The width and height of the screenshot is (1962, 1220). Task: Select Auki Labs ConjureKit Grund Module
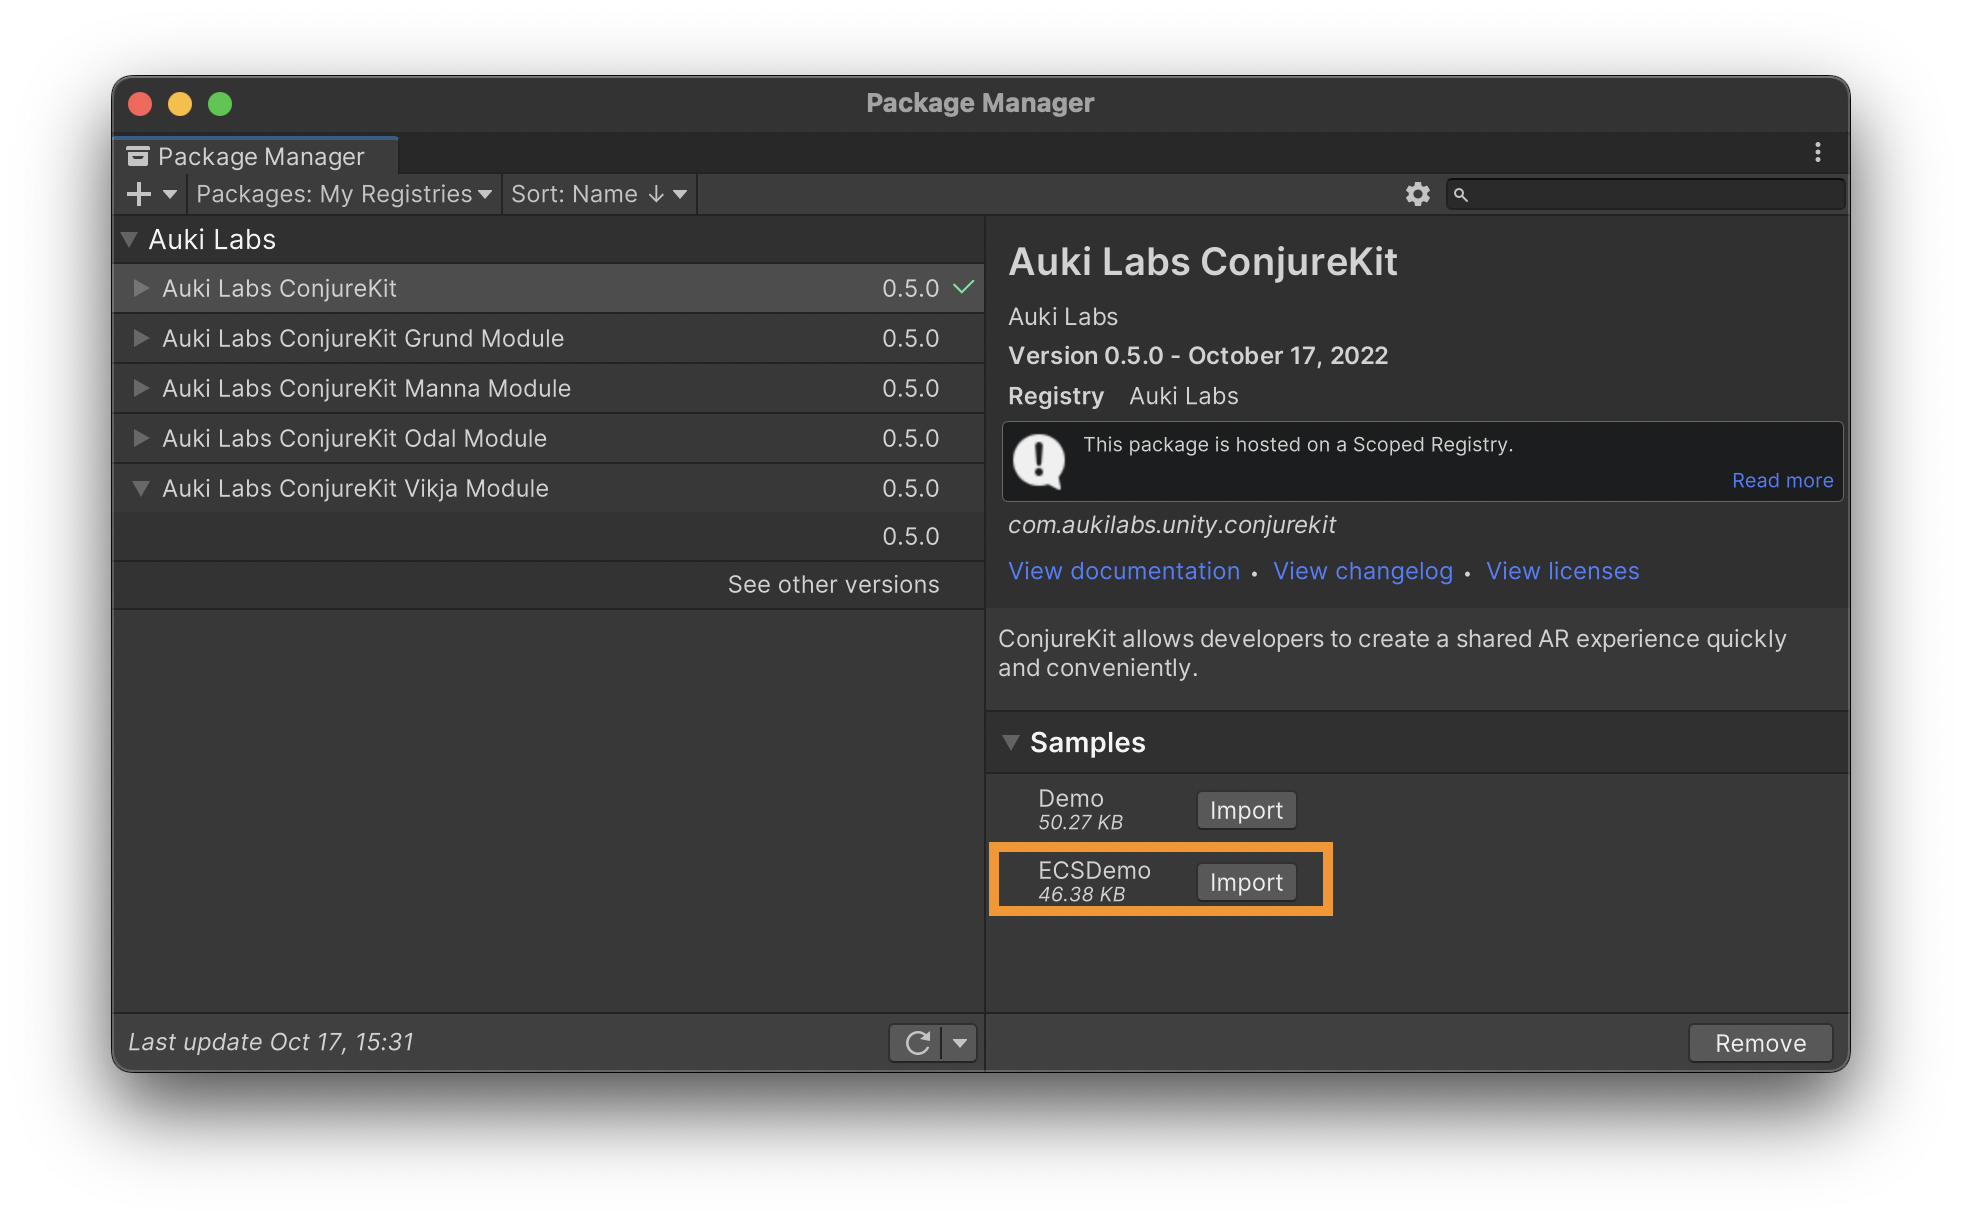pyautogui.click(x=549, y=338)
